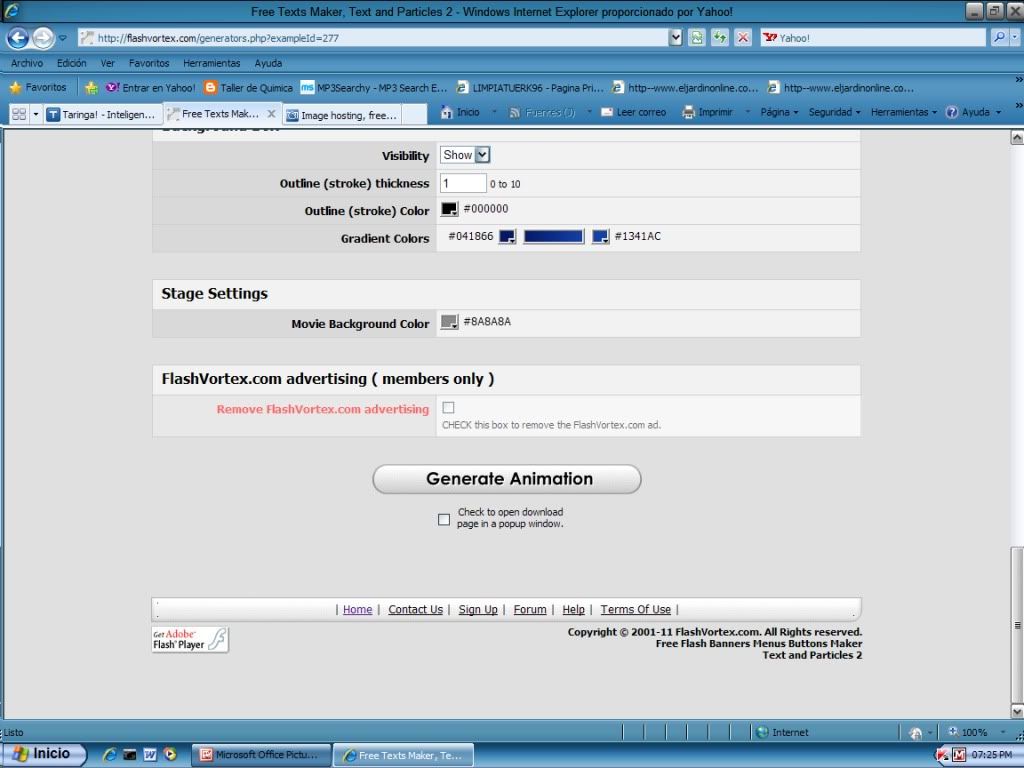Open Taller de Quimica favorite
The height and width of the screenshot is (768, 1024).
248,88
